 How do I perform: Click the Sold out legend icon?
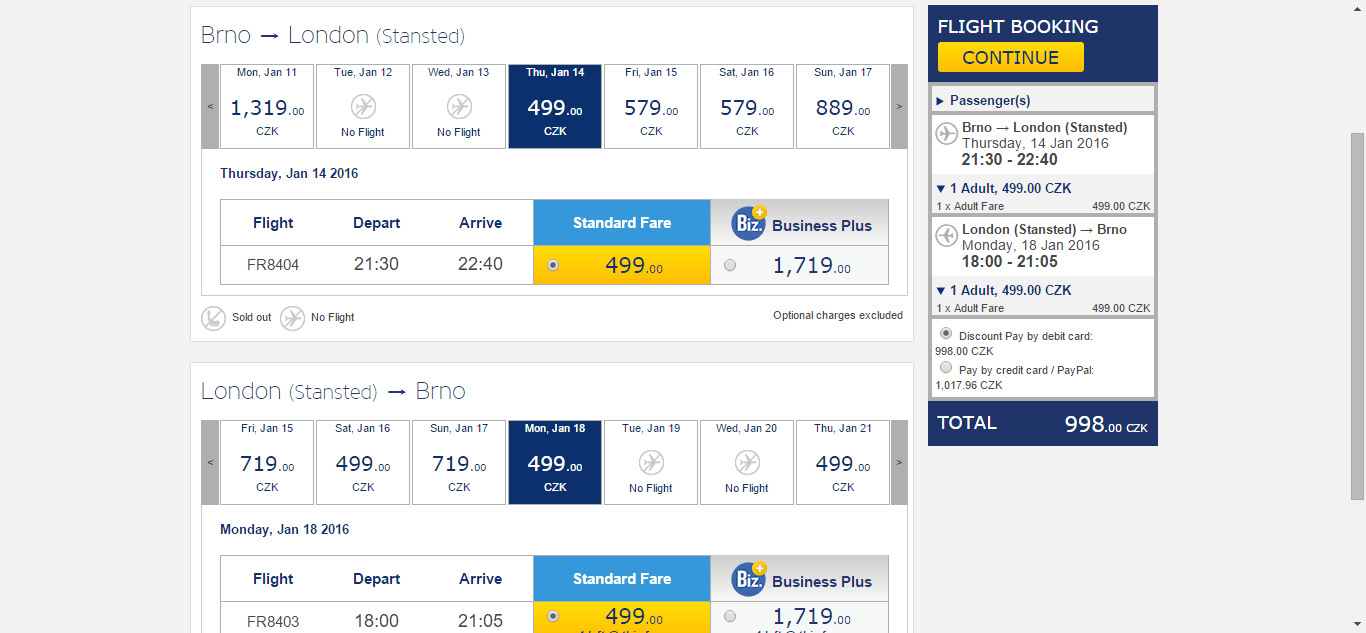(213, 318)
